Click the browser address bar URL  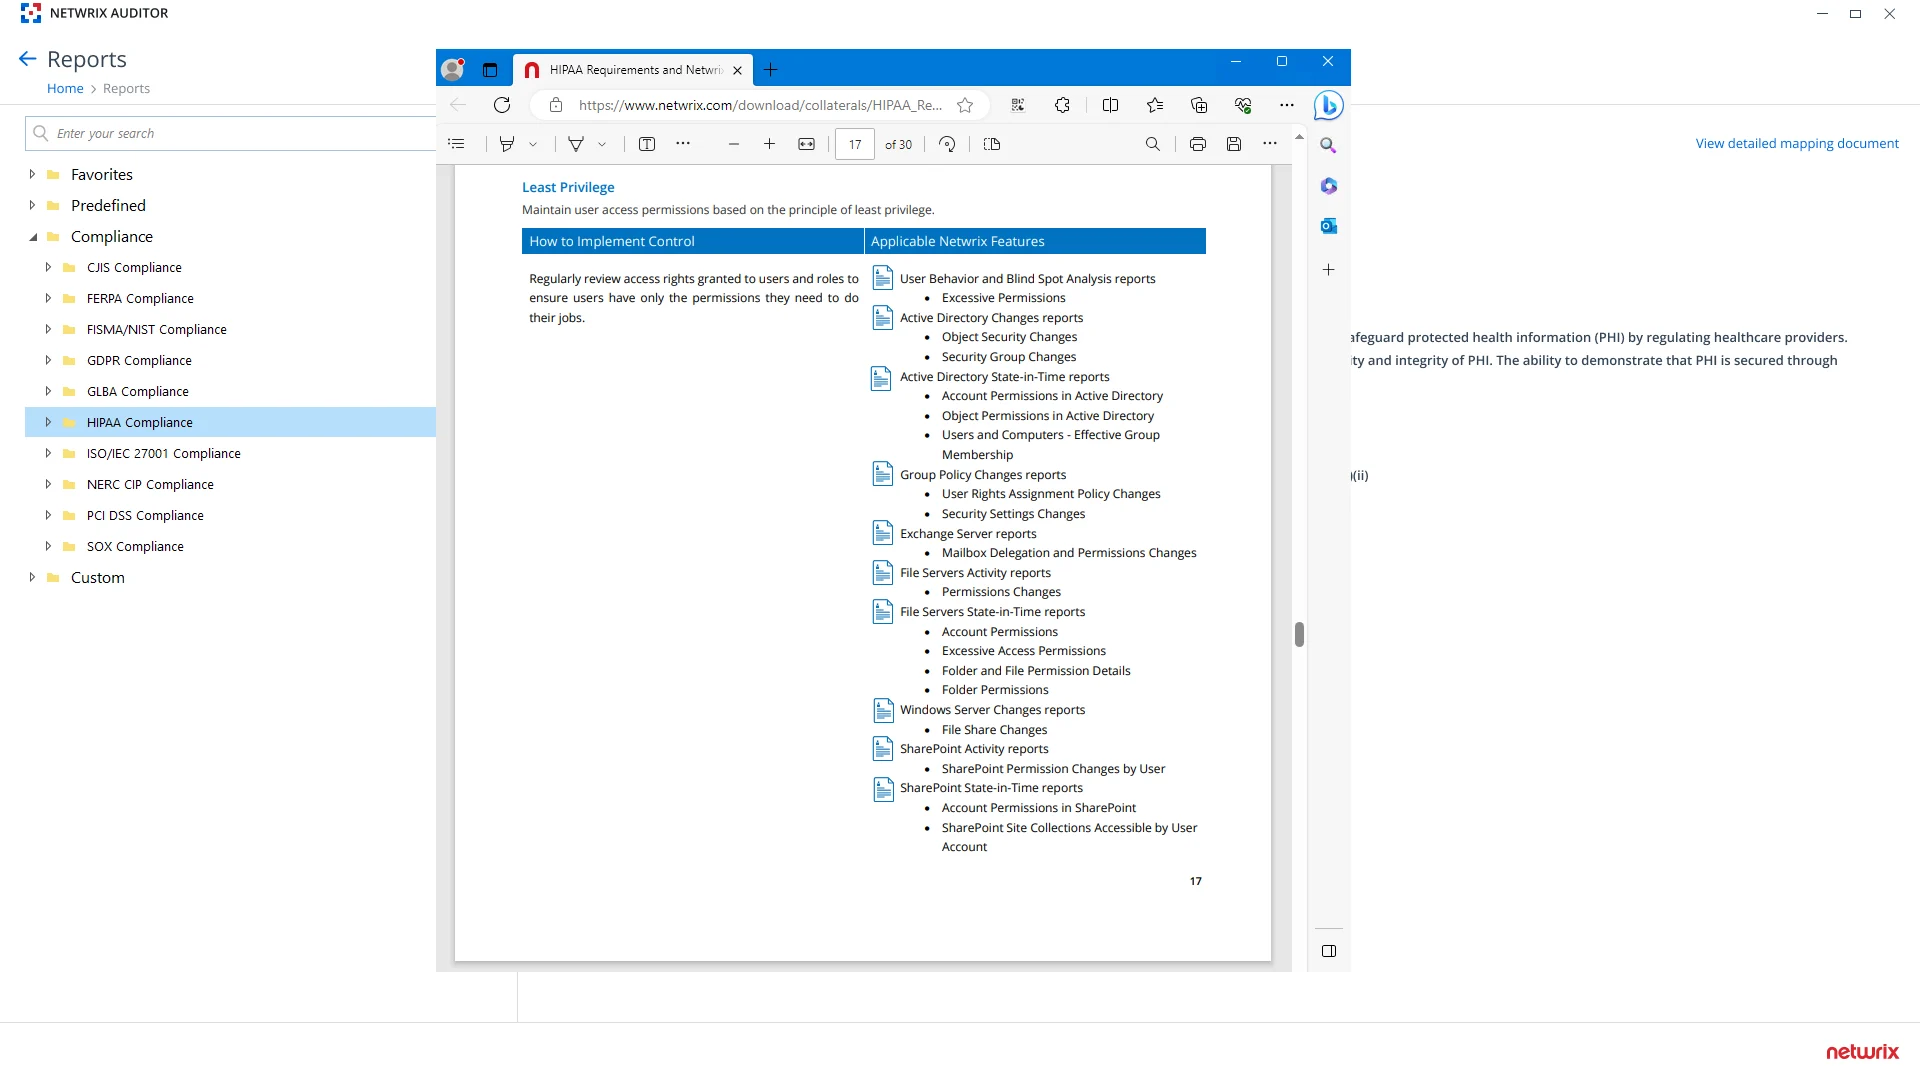(x=760, y=105)
